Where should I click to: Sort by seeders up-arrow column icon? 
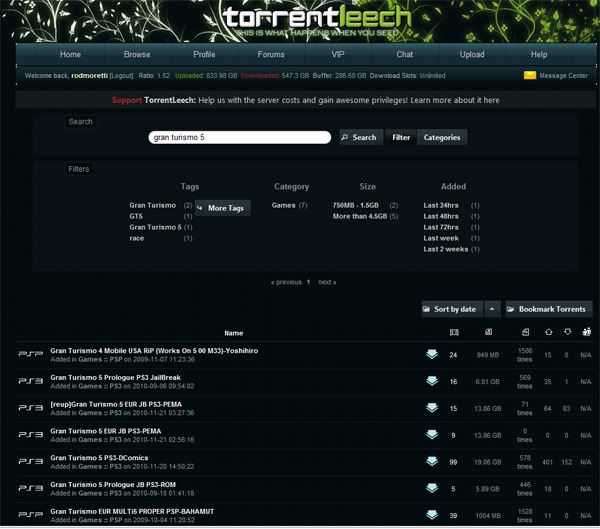pos(548,332)
